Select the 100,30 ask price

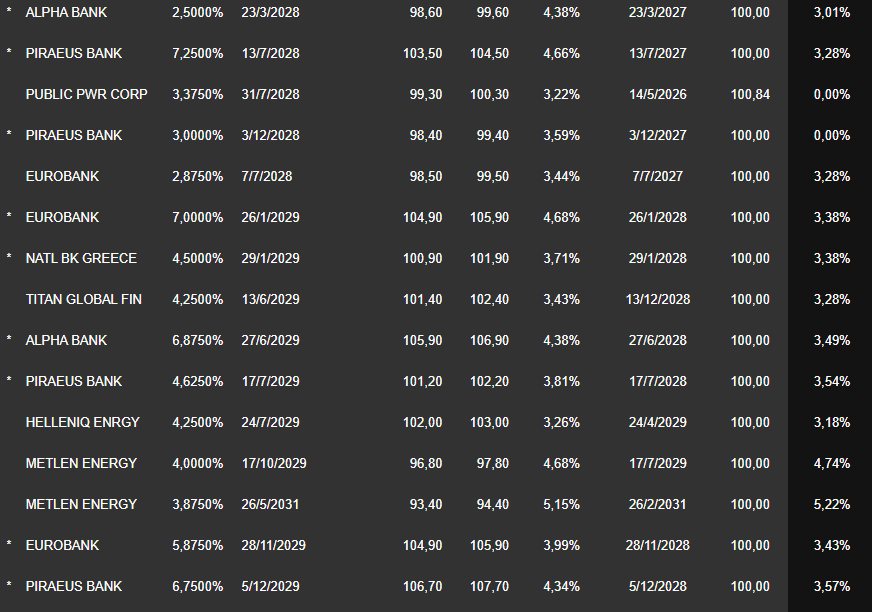click(x=489, y=95)
